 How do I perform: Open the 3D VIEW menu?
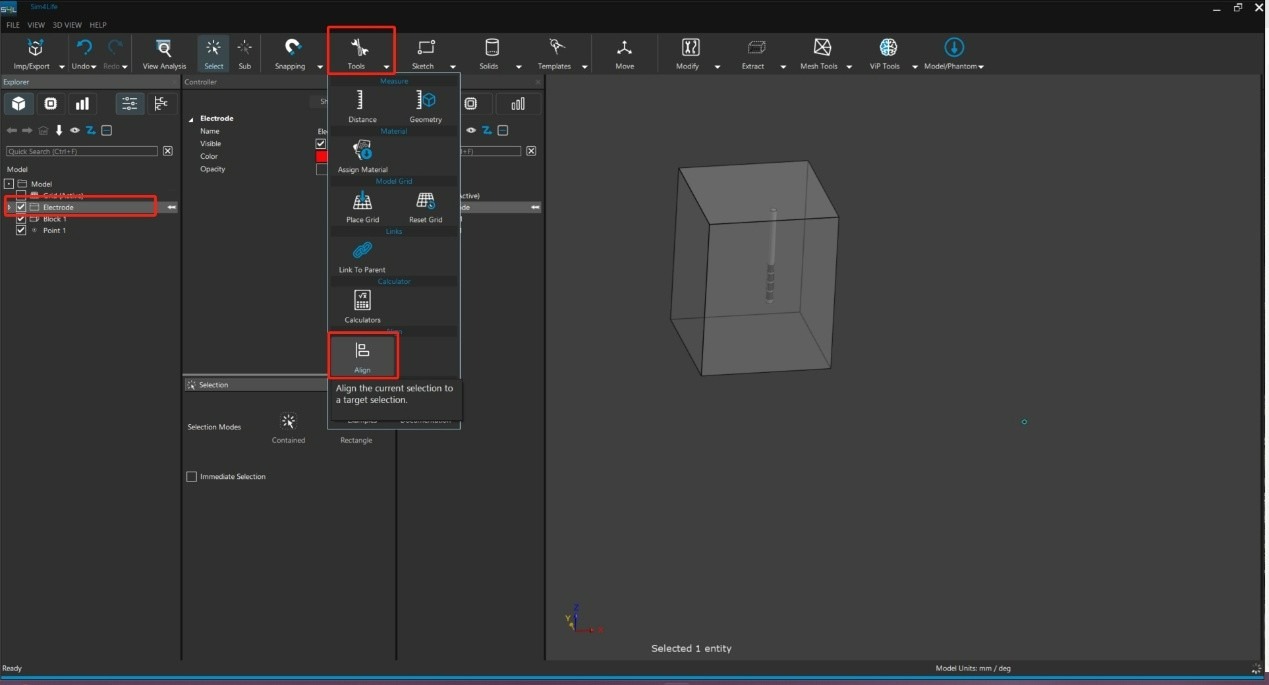click(x=66, y=25)
